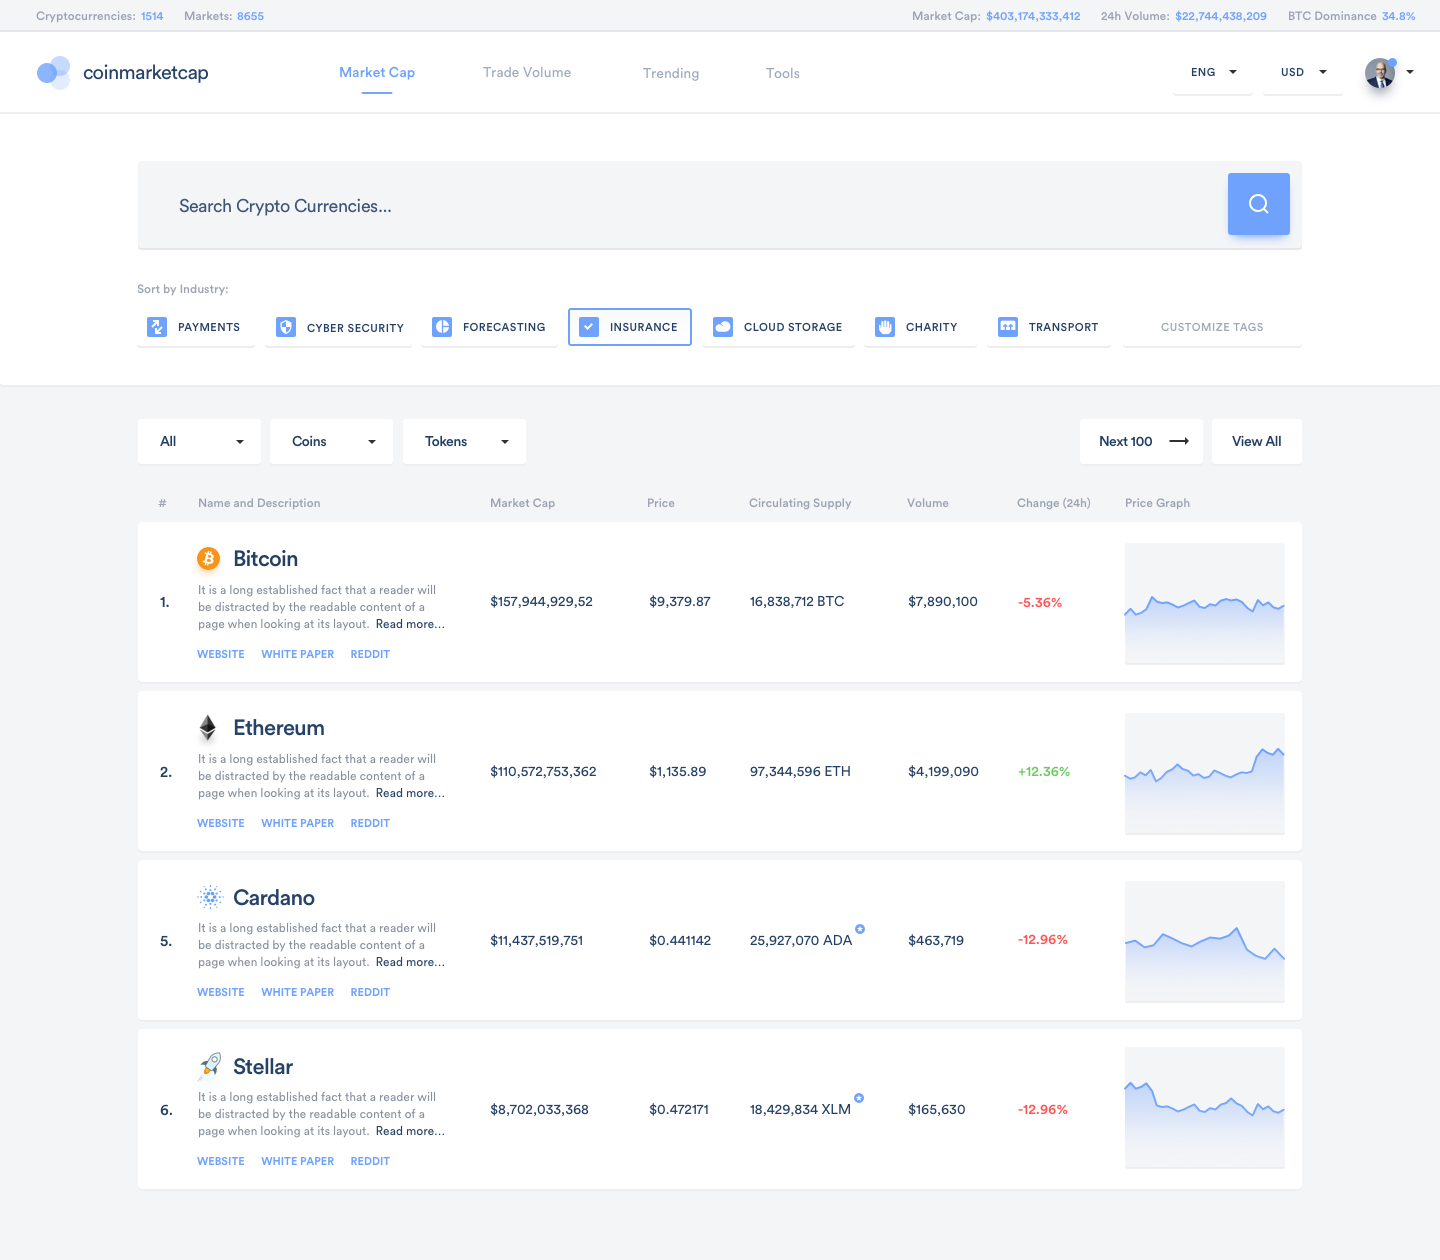The image size is (1440, 1260).
Task: Open Cardano's Reddit link
Action: coord(370,992)
